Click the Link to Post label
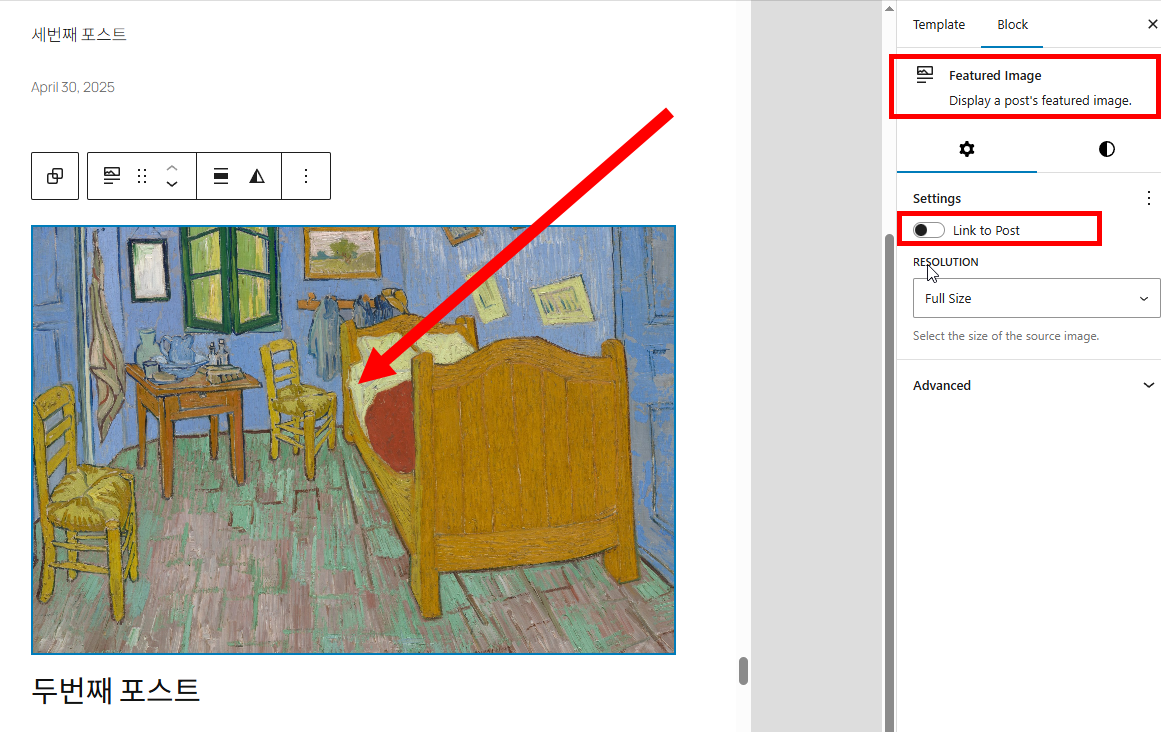The height and width of the screenshot is (732, 1161). coord(986,230)
